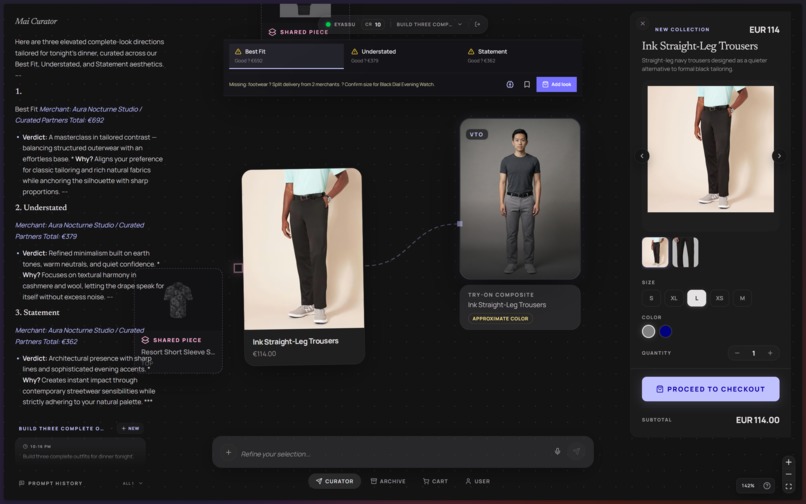Viewport: 806px width, 504px height.
Task: Click the warning icon on Statement tab
Action: tap(471, 51)
